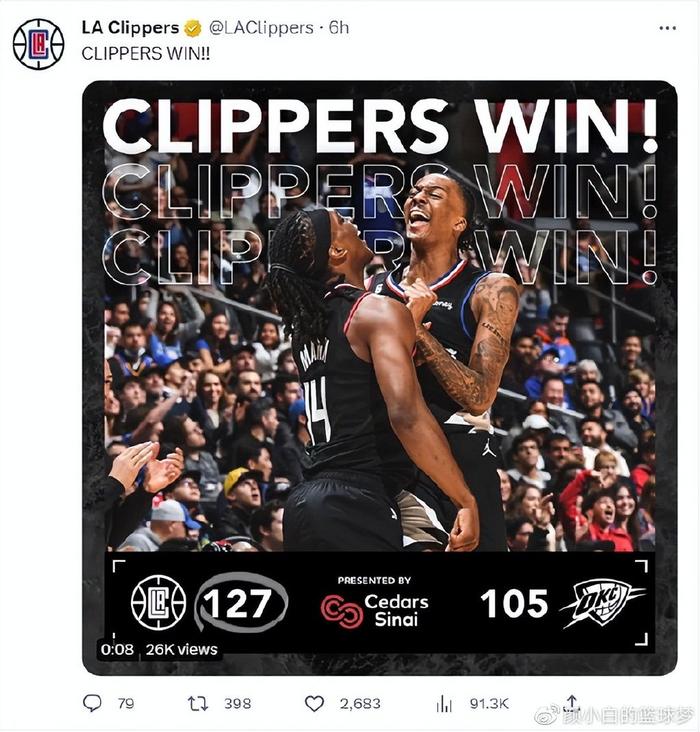Click the CLIPPERS WIN!! tweet text
Viewport: 700px width, 732px height.
pos(146,54)
